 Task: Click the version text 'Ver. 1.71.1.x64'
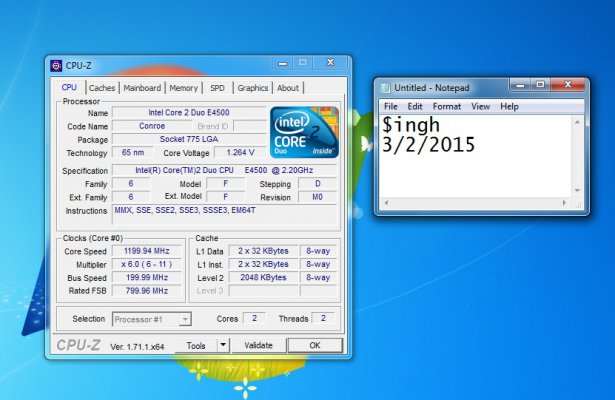(x=137, y=347)
